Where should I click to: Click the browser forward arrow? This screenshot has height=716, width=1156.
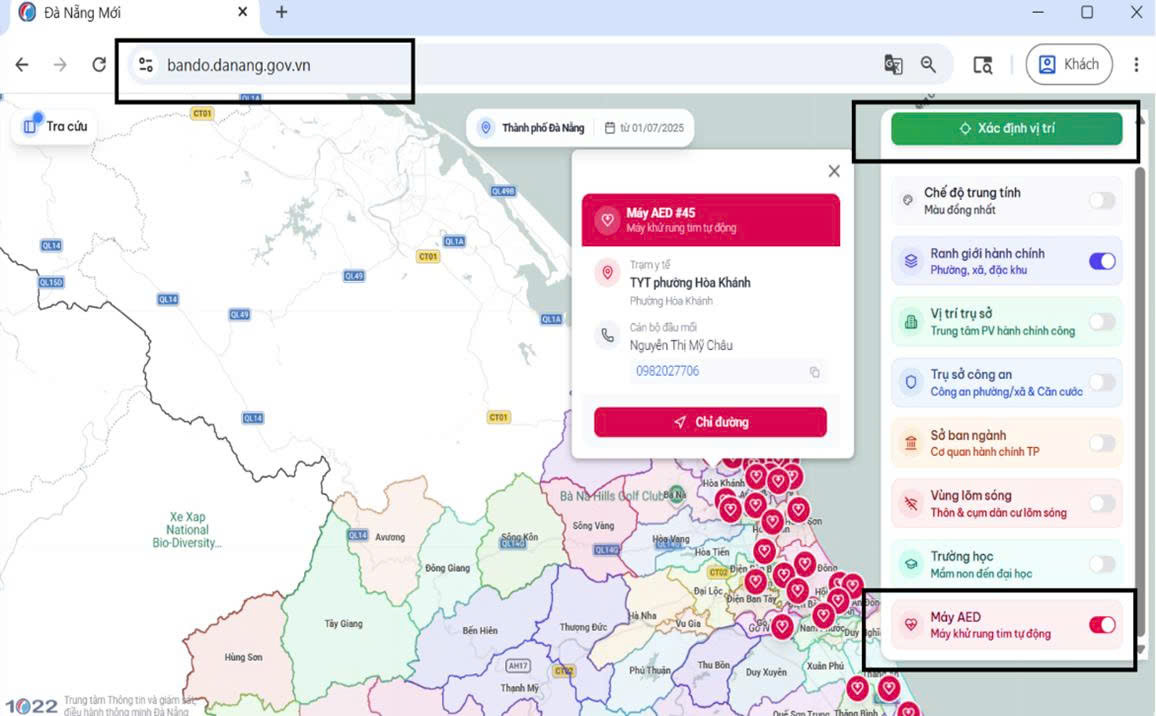(60, 65)
